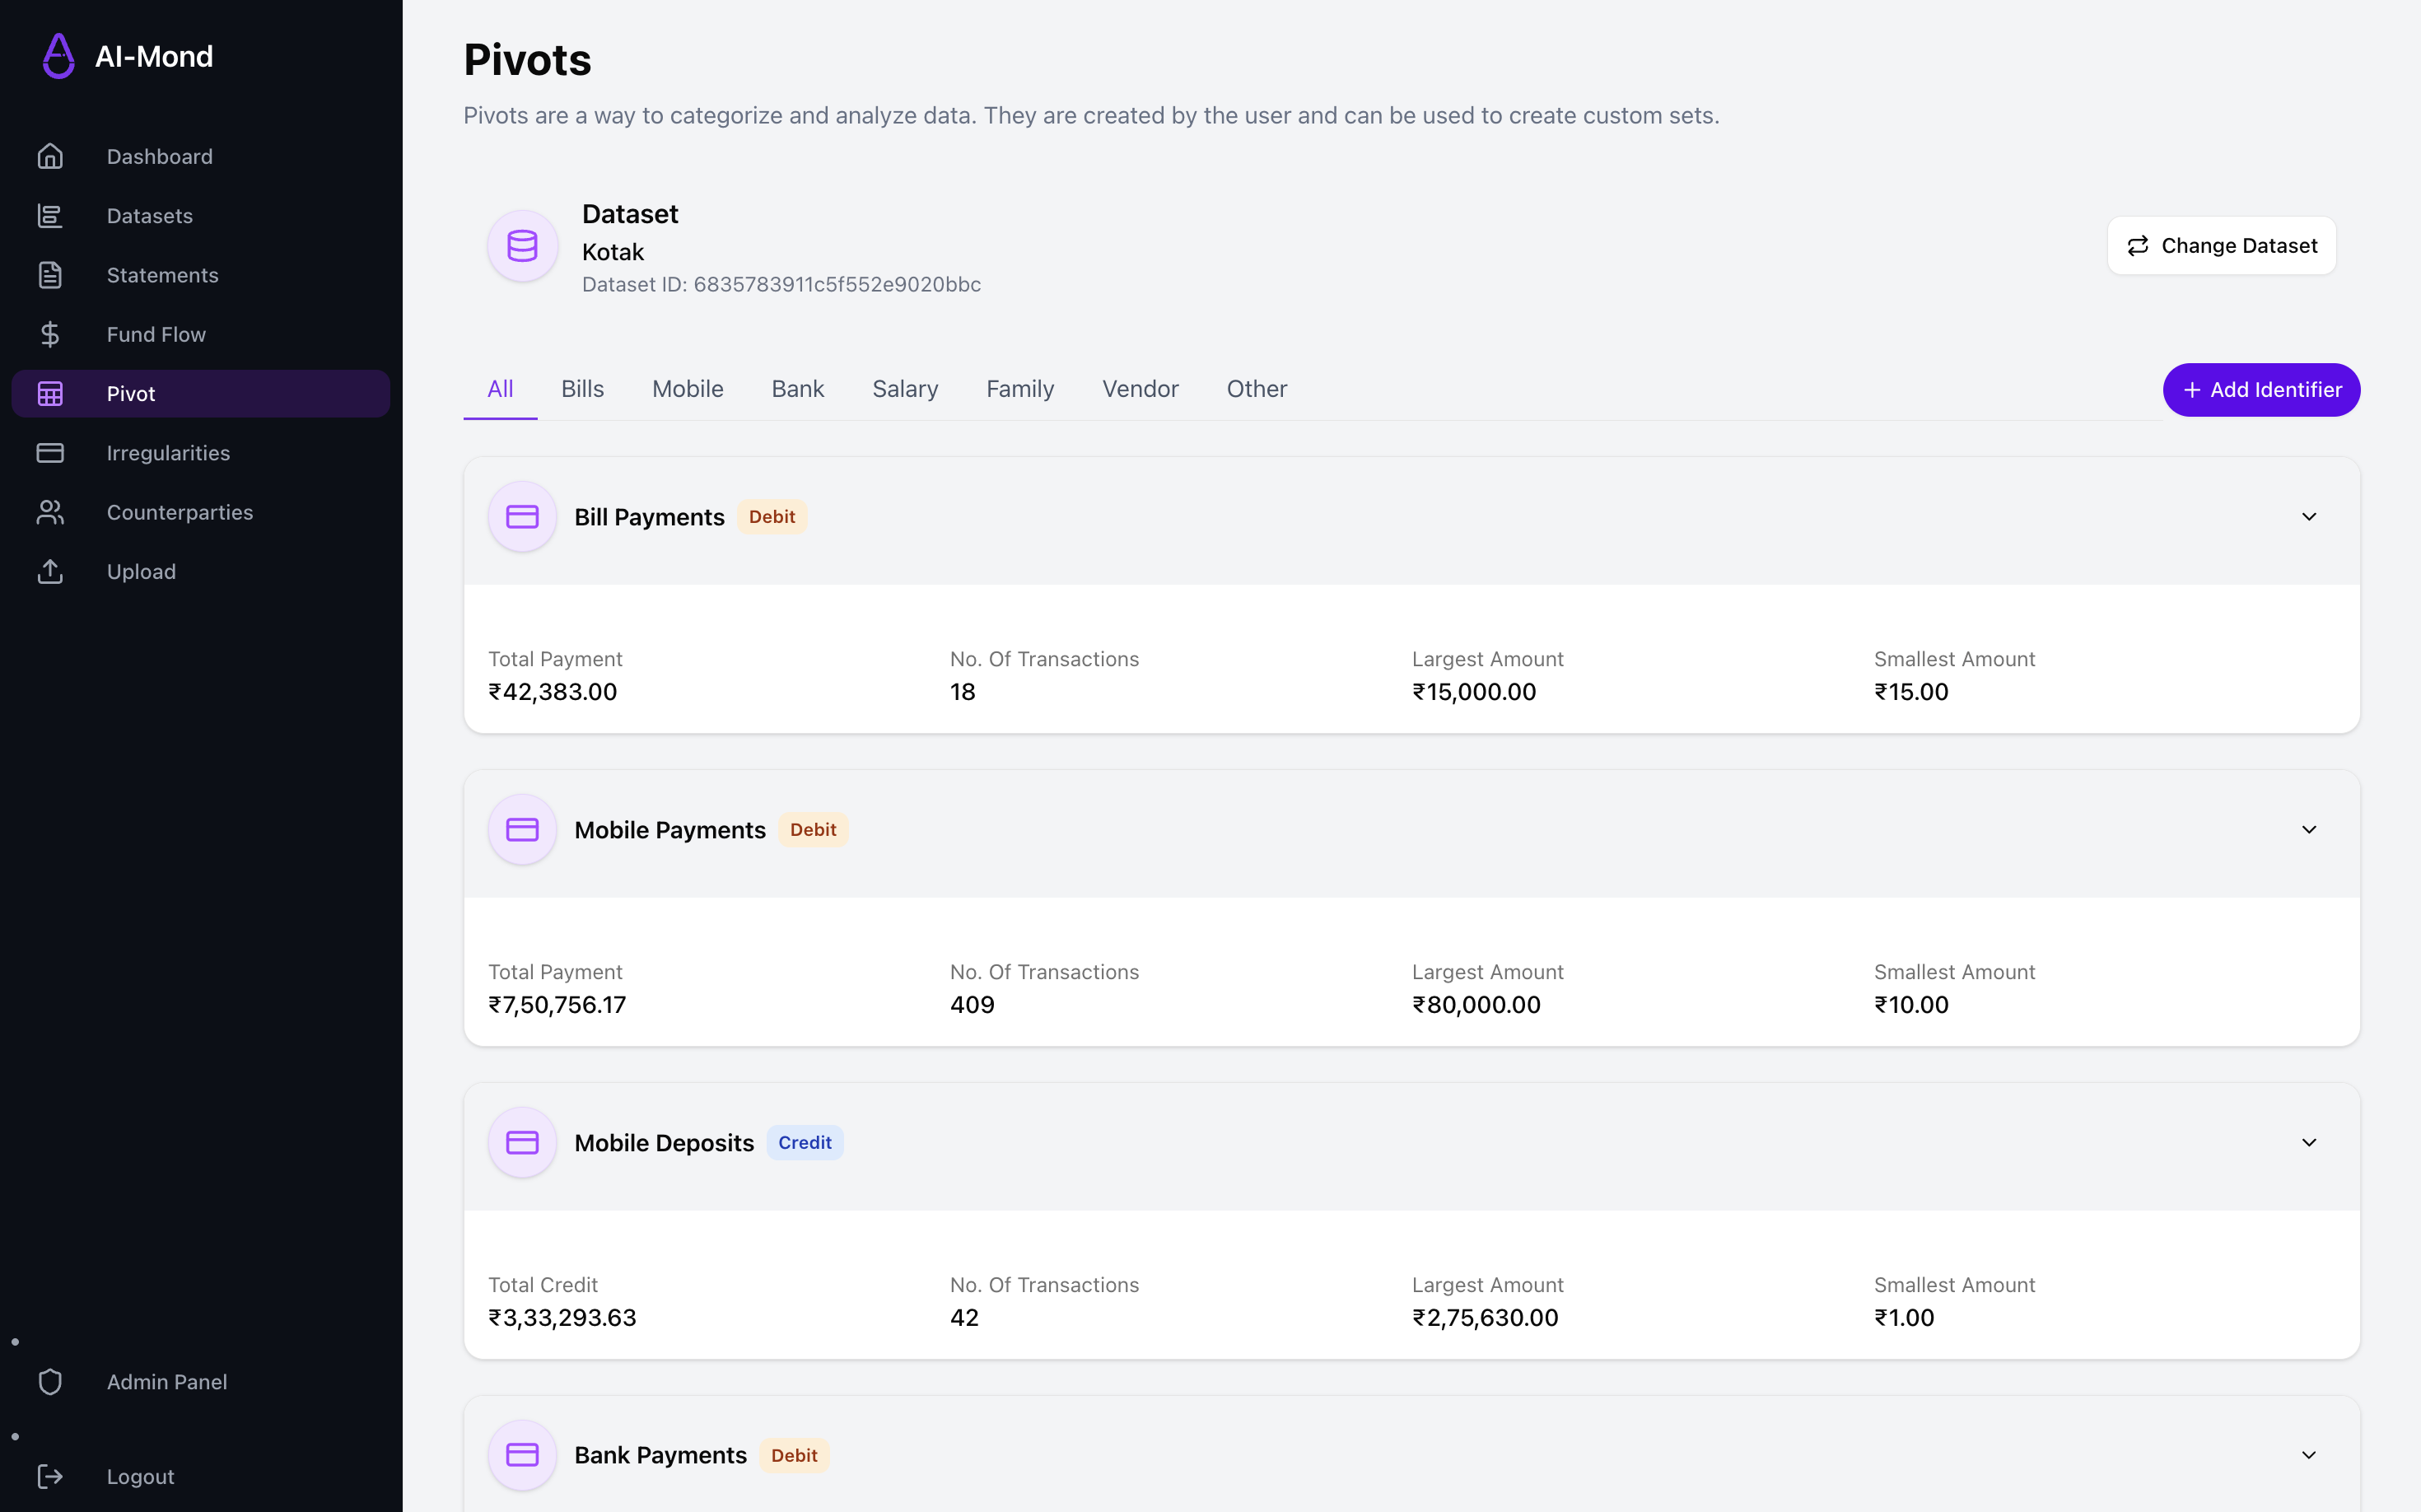Viewport: 2421px width, 1512px height.
Task: Click the ₹80,000.00 largest amount value
Action: coord(1476,1004)
